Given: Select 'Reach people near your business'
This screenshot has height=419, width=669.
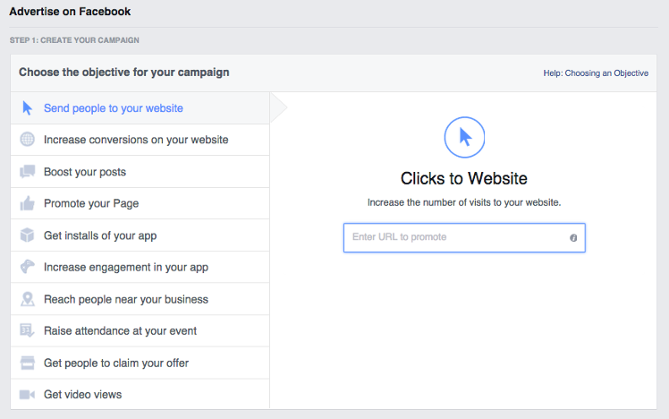Looking at the screenshot, I should pos(140,299).
